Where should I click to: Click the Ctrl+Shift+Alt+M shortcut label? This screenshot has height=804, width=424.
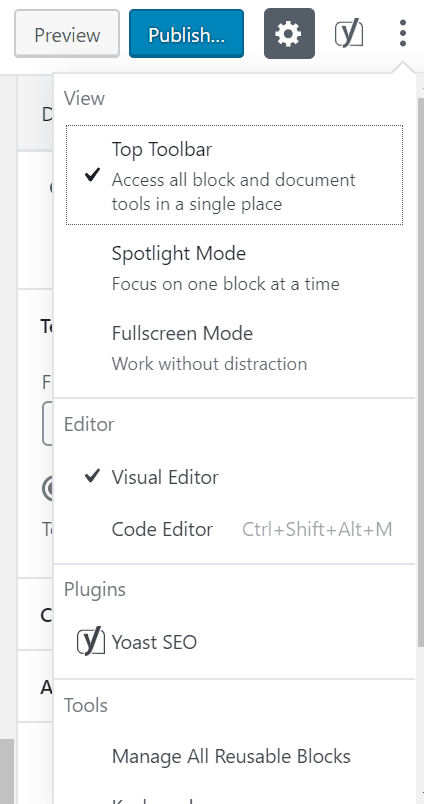[317, 530]
